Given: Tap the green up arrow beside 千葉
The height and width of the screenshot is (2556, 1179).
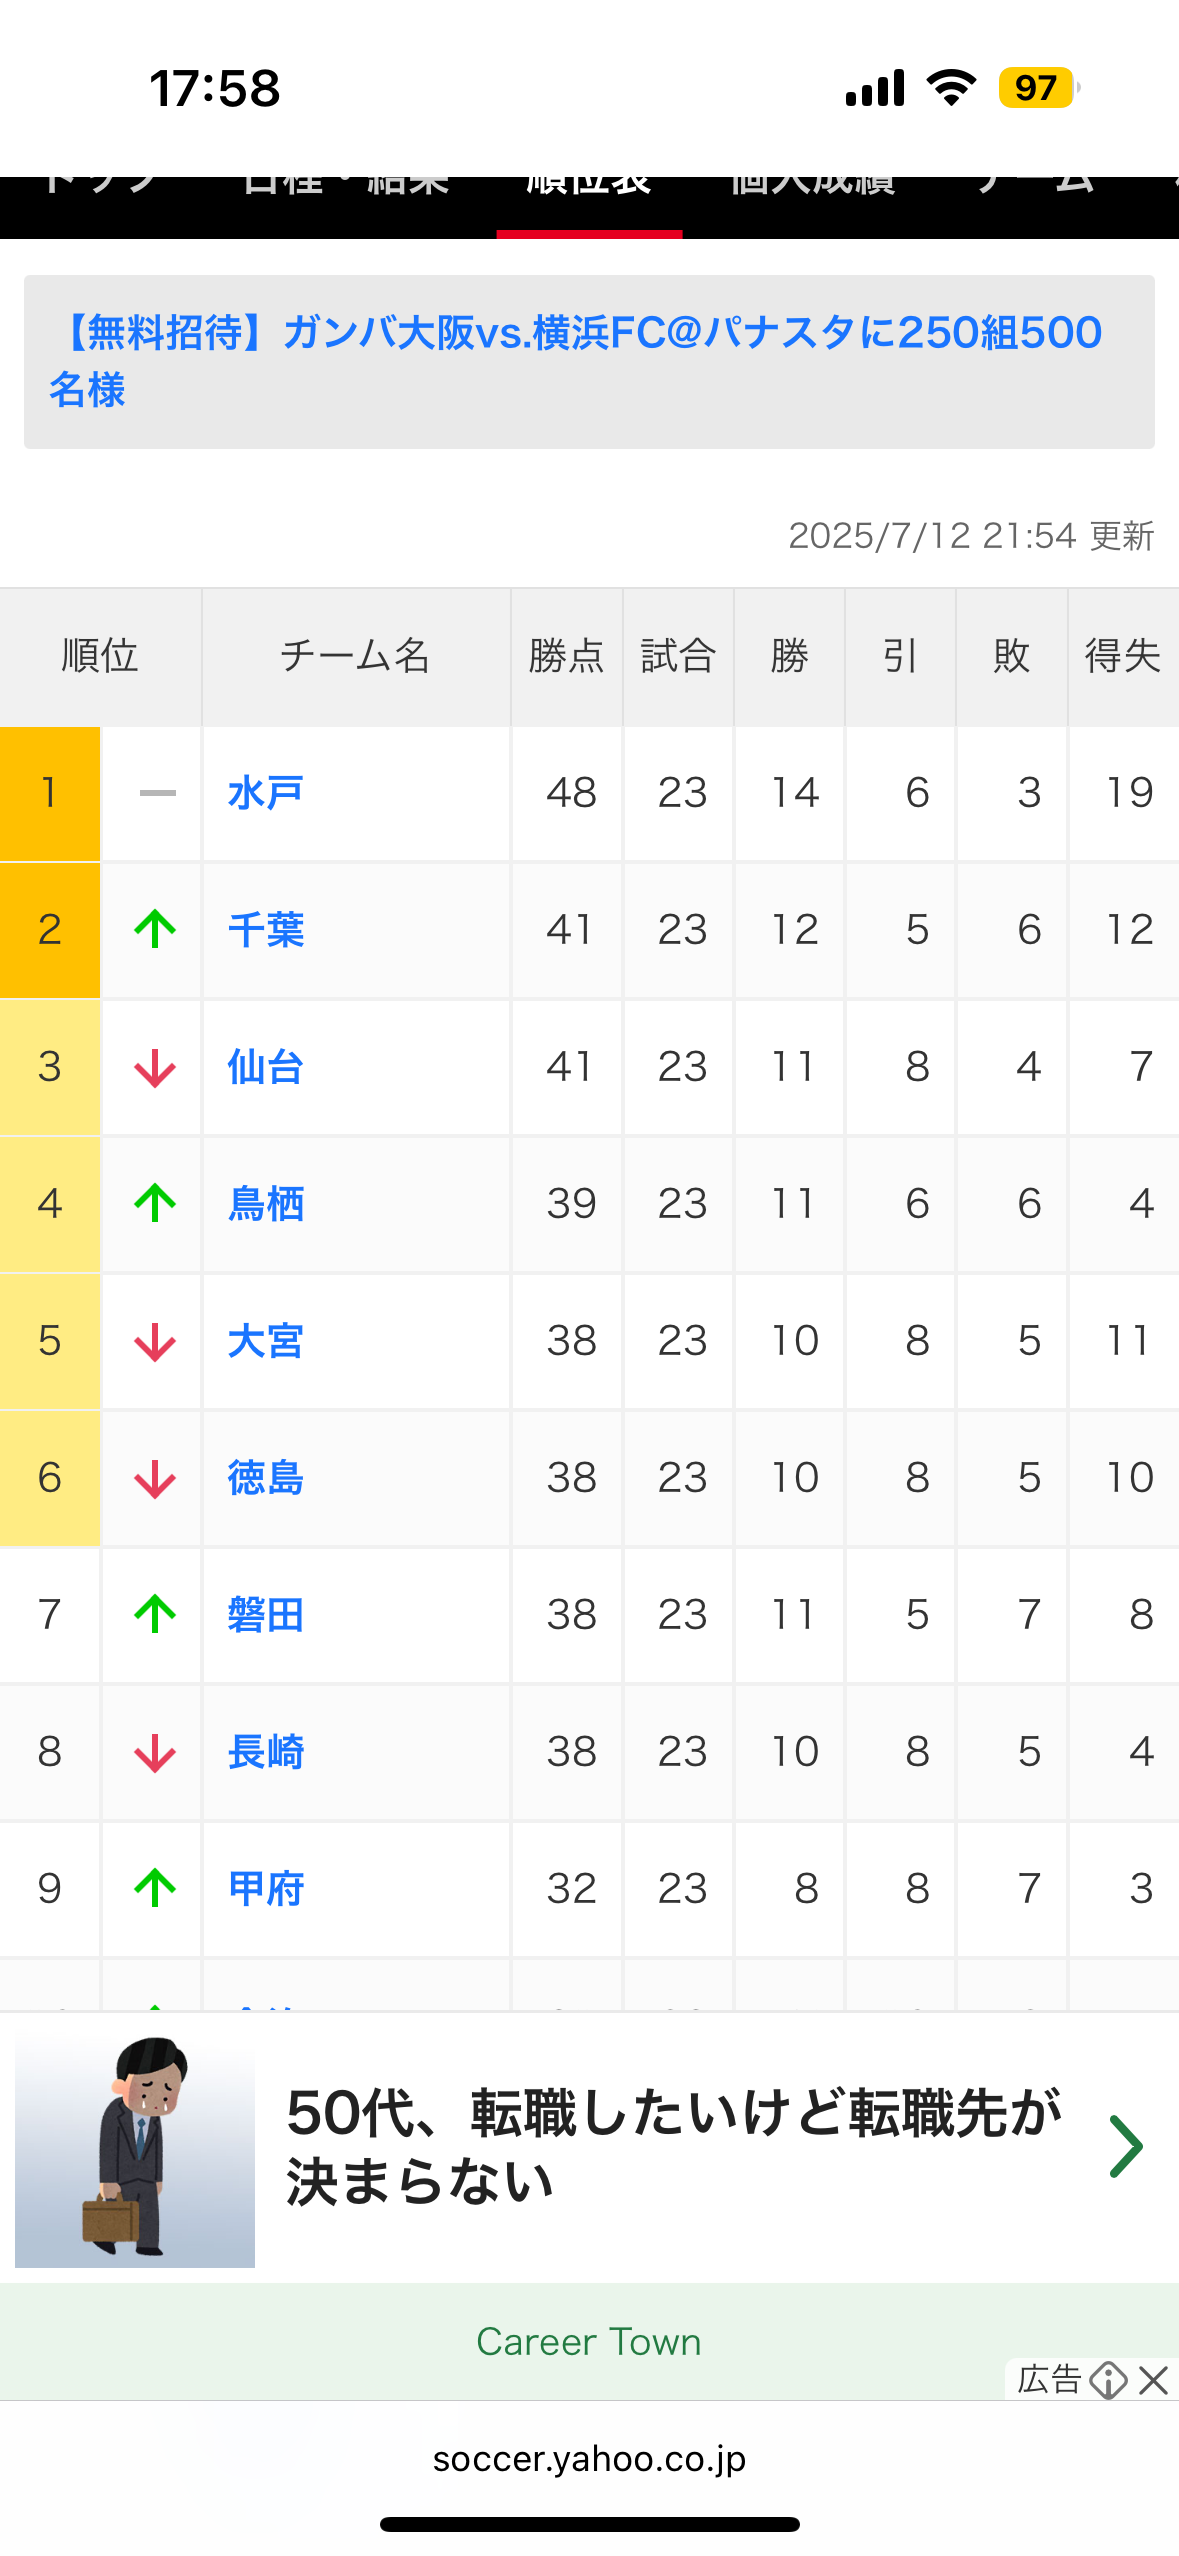Looking at the screenshot, I should click(155, 929).
